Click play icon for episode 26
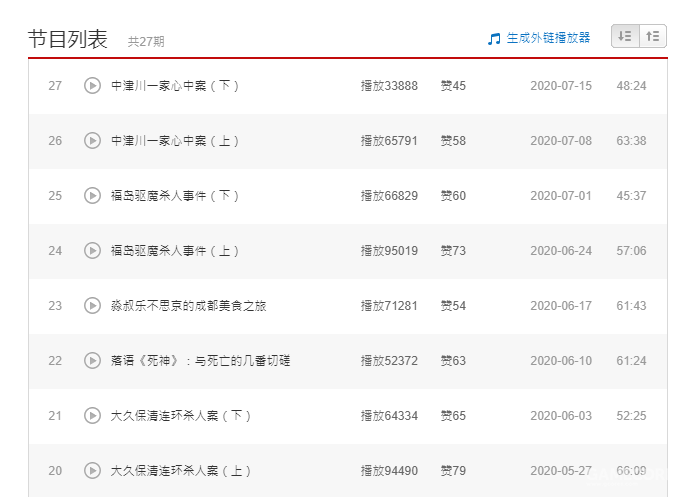Screen dimensions: 693x497 (92, 141)
